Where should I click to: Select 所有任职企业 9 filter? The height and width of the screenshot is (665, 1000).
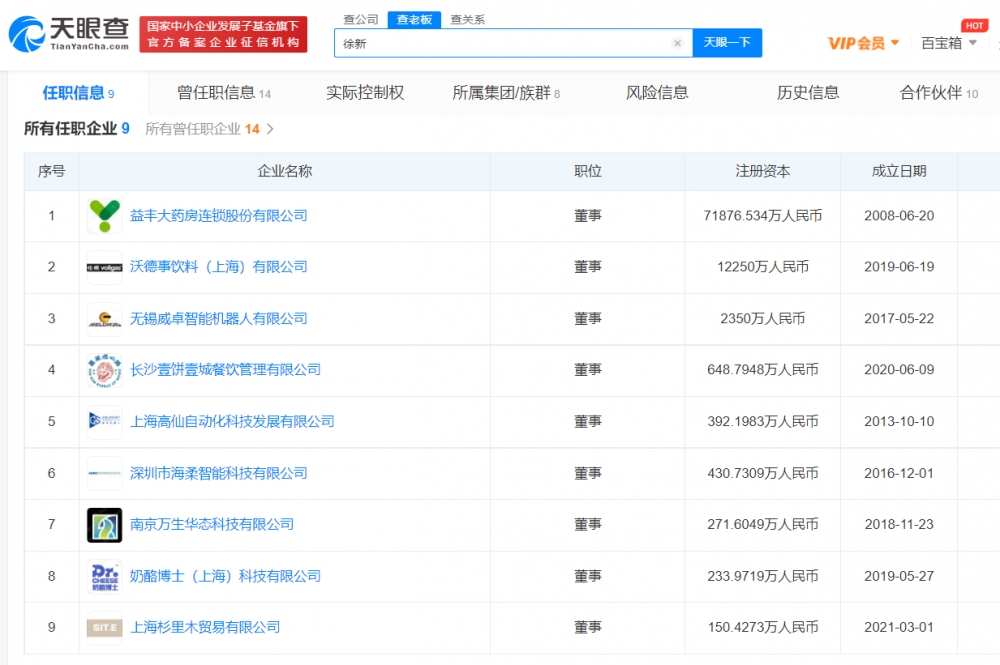tap(77, 129)
